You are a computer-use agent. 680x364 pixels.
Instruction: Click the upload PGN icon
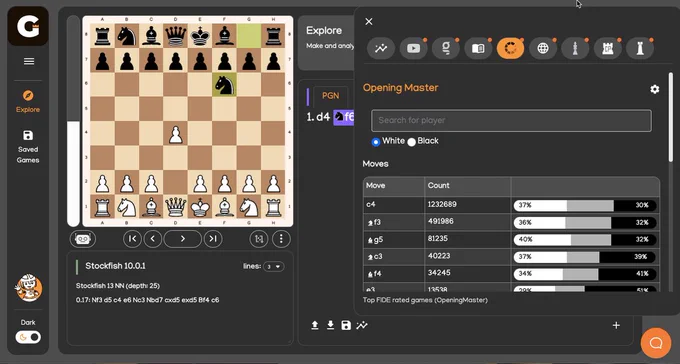pos(315,325)
